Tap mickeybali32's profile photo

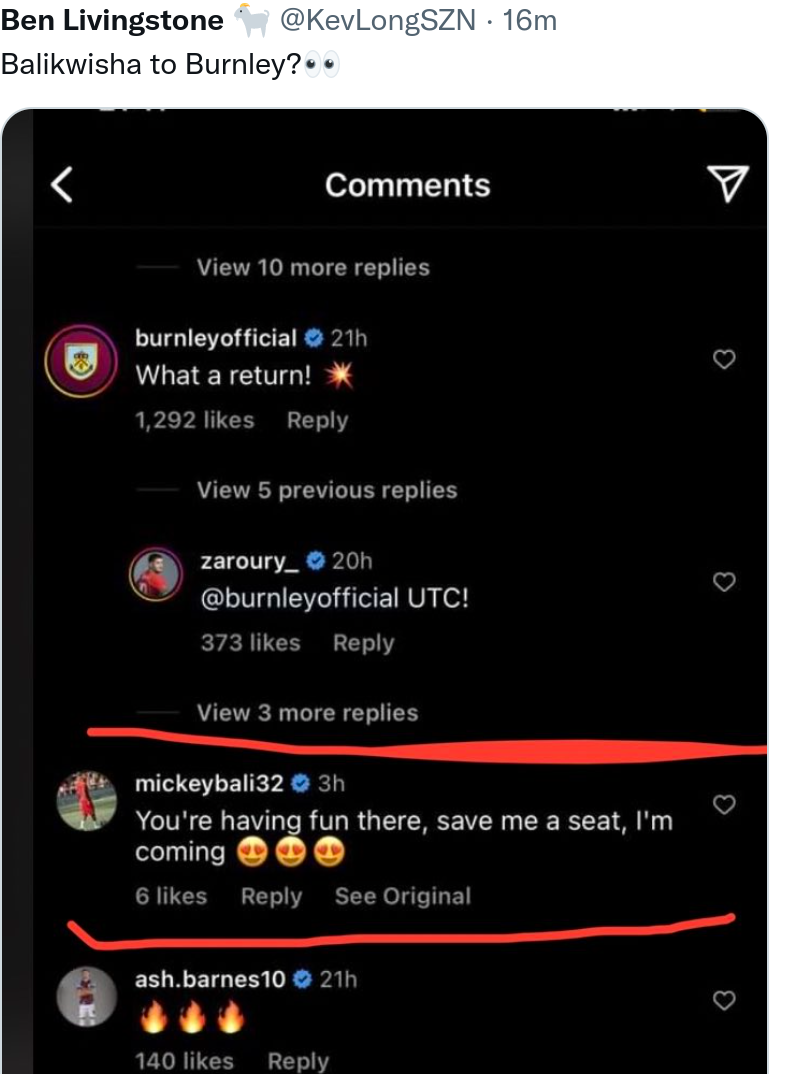(x=82, y=800)
